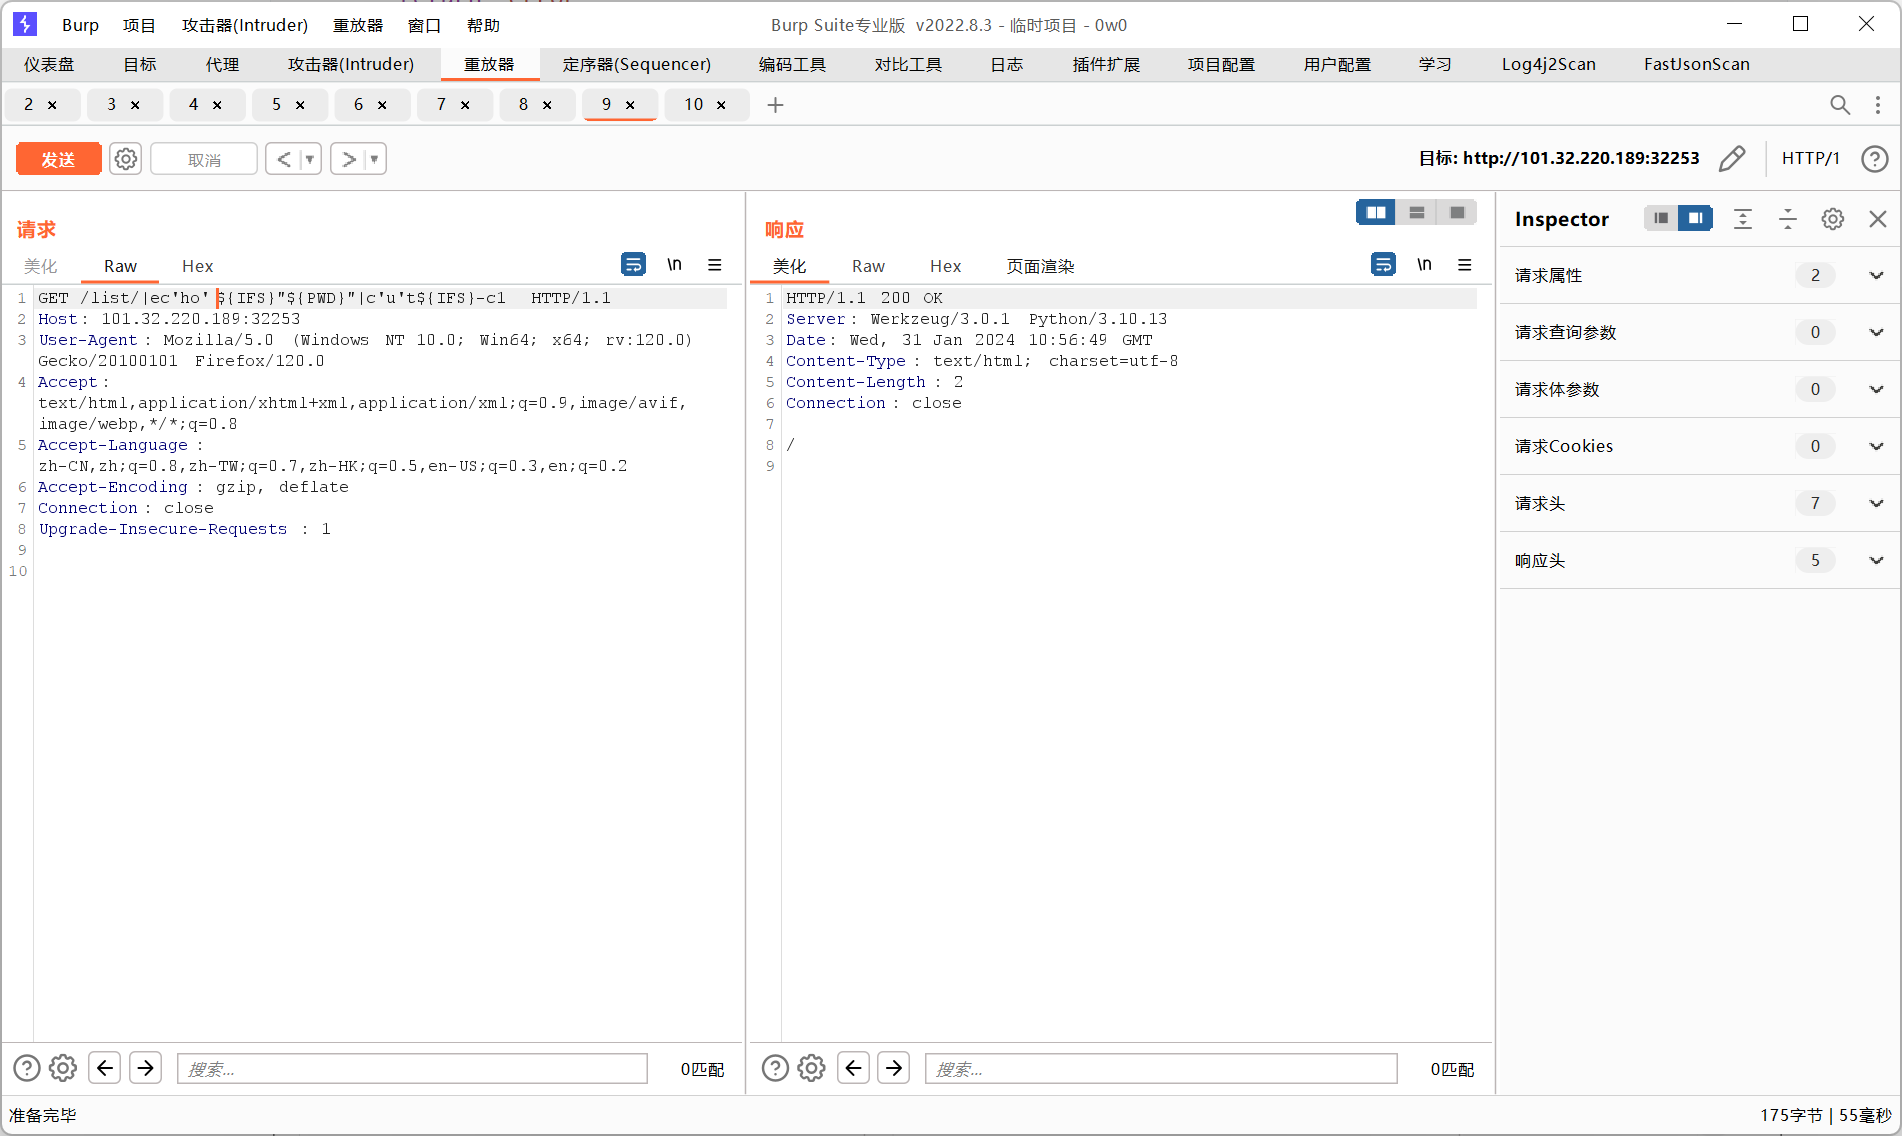The height and width of the screenshot is (1136, 1902).
Task: Open Inspector settings gear
Action: tap(1833, 219)
